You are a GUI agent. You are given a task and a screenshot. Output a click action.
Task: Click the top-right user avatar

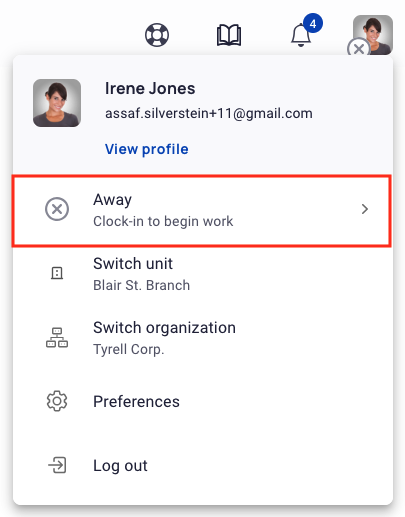pyautogui.click(x=373, y=35)
